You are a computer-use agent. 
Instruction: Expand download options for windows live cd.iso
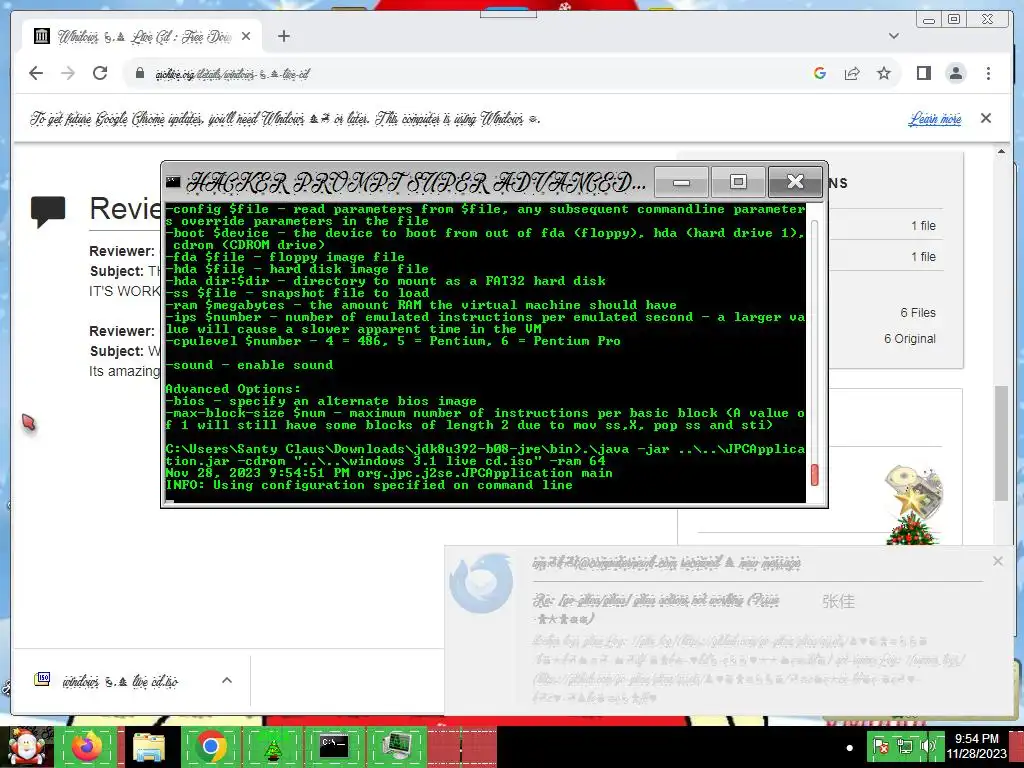227,680
